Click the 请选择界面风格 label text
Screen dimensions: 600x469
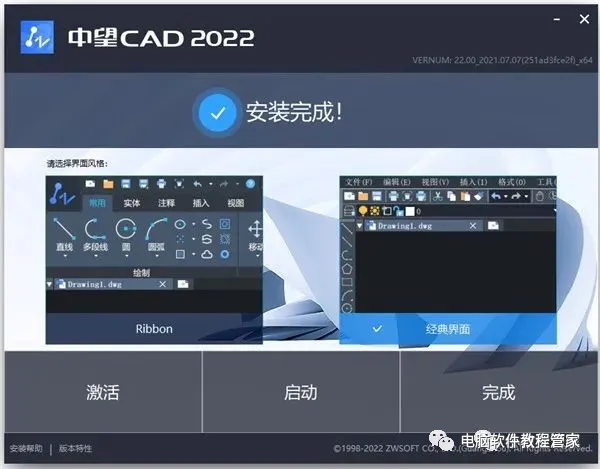click(77, 164)
